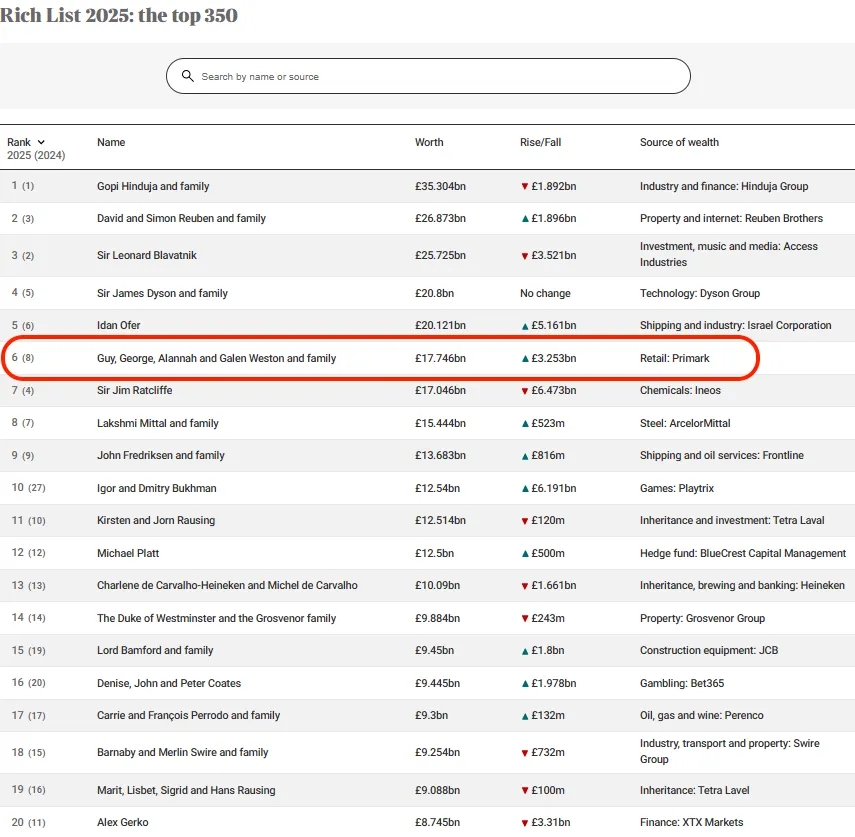Click the Alex Gerko name in row 20
The image size is (855, 837).
(122, 822)
